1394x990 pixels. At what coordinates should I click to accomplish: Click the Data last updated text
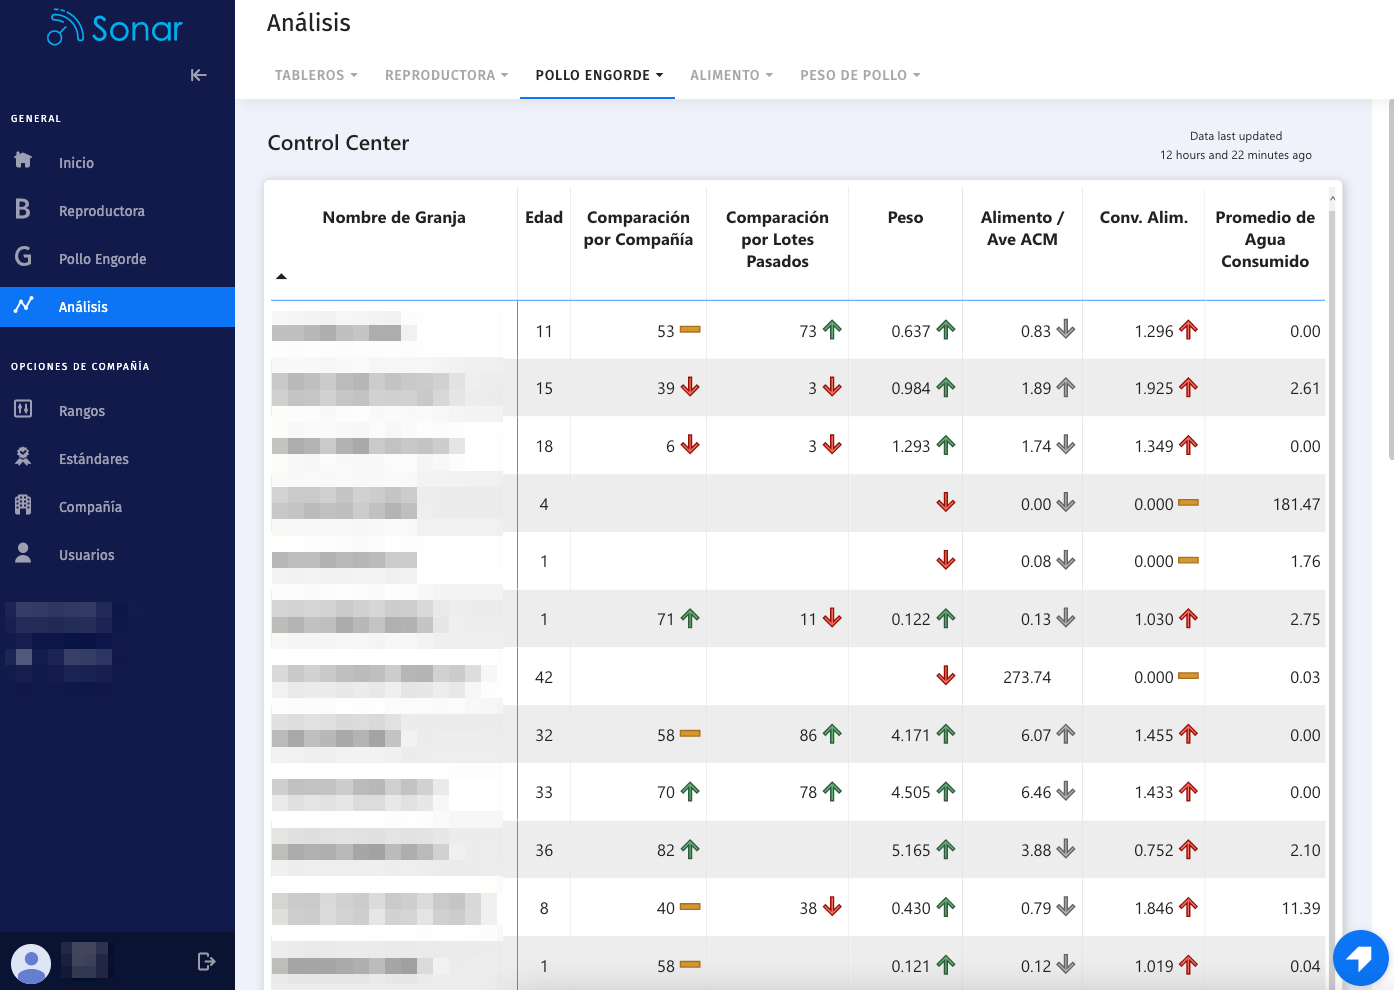click(x=1236, y=136)
